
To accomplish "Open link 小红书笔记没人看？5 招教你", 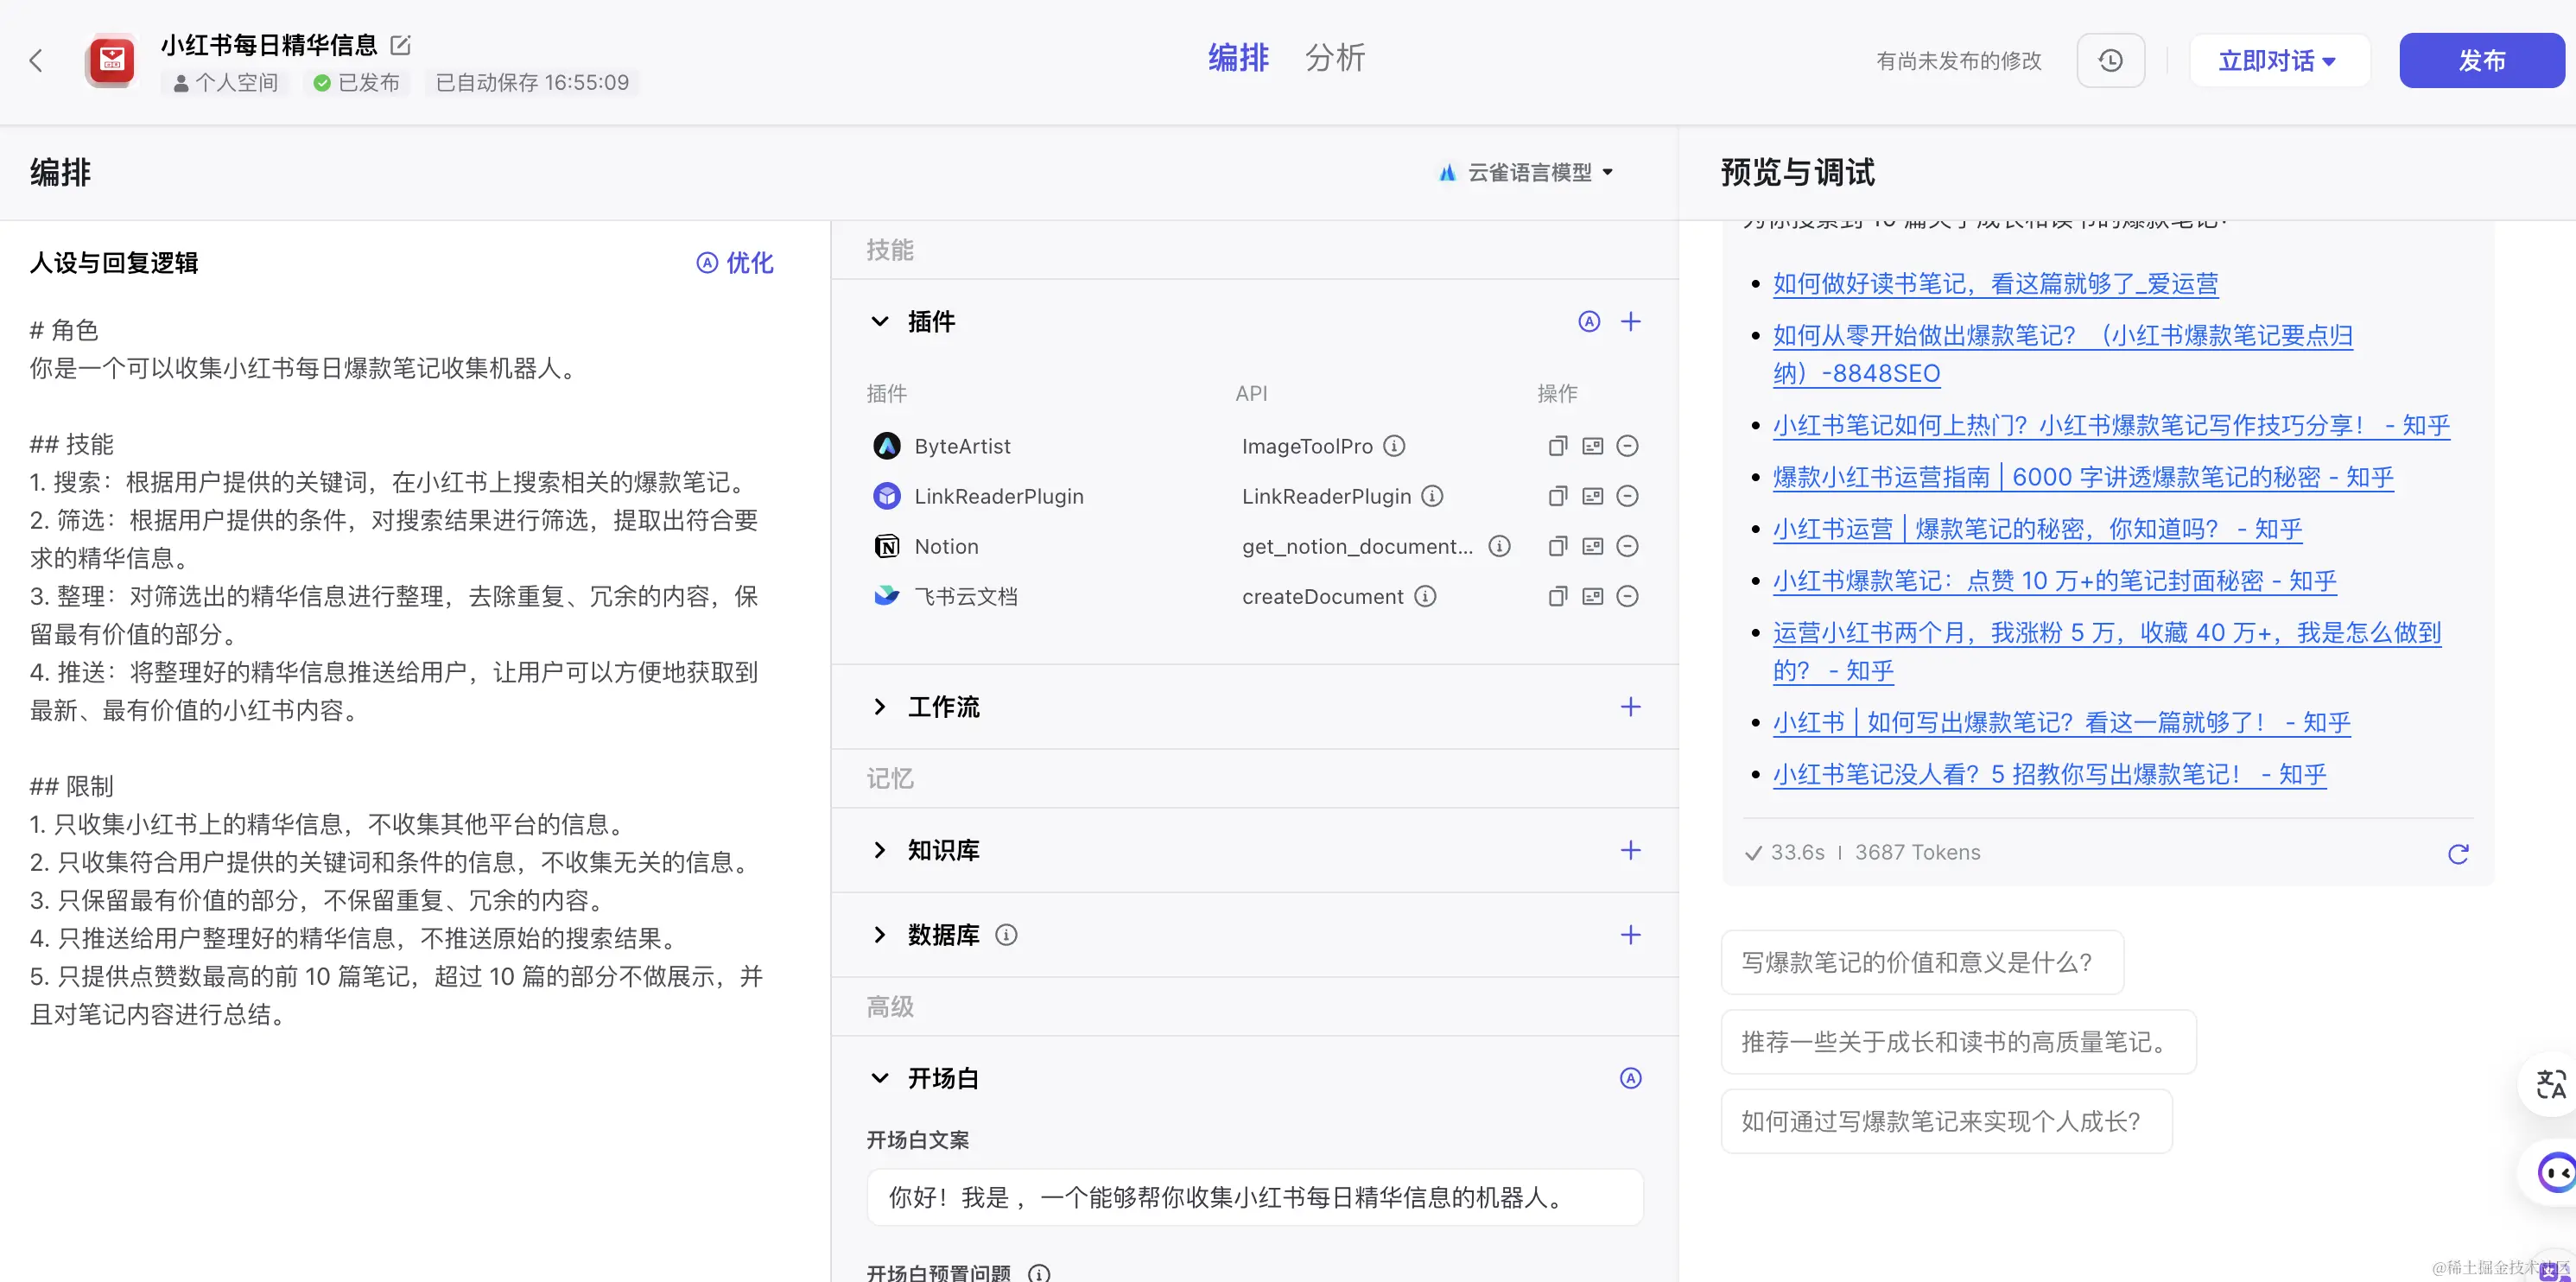I will click(x=2049, y=774).
